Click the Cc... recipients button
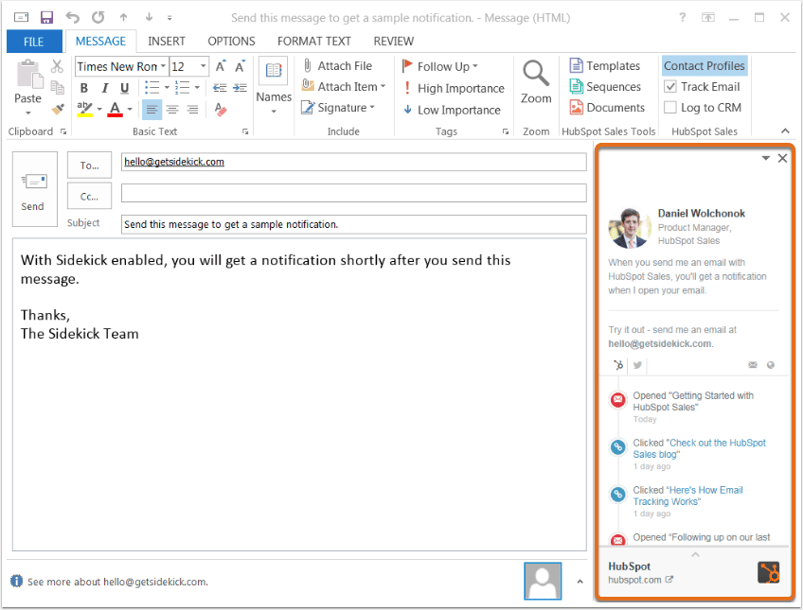Screen dimensions: 803x610 pyautogui.click(x=89, y=196)
